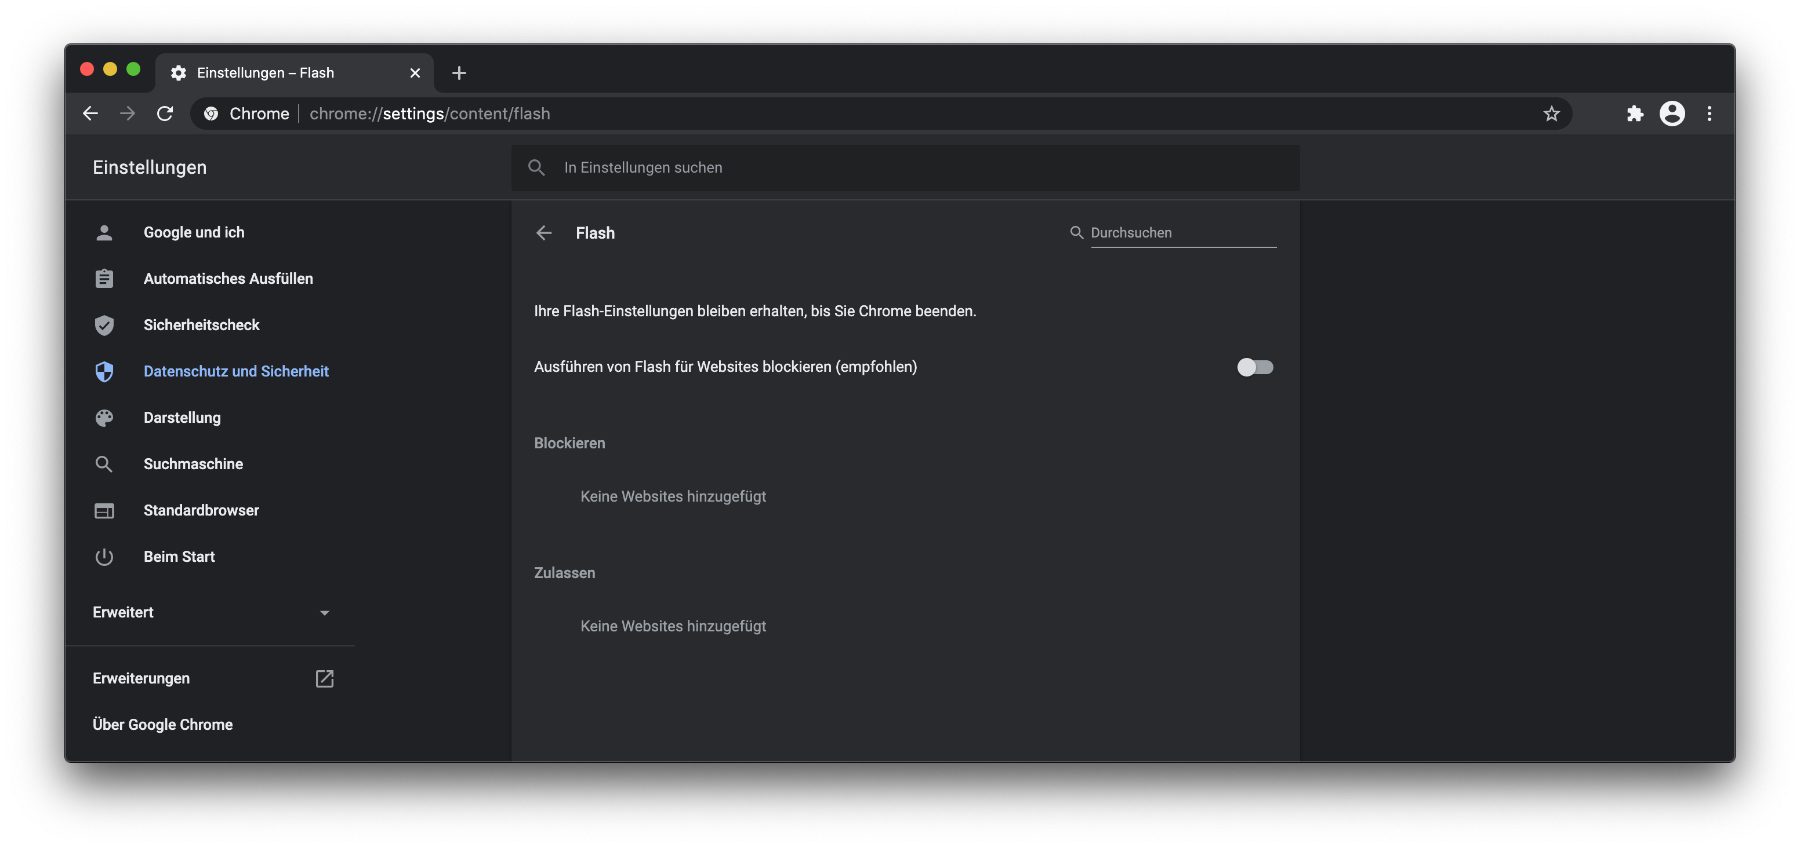The height and width of the screenshot is (848, 1800).
Task: Bookmark this page with the star icon
Action: 1551,114
